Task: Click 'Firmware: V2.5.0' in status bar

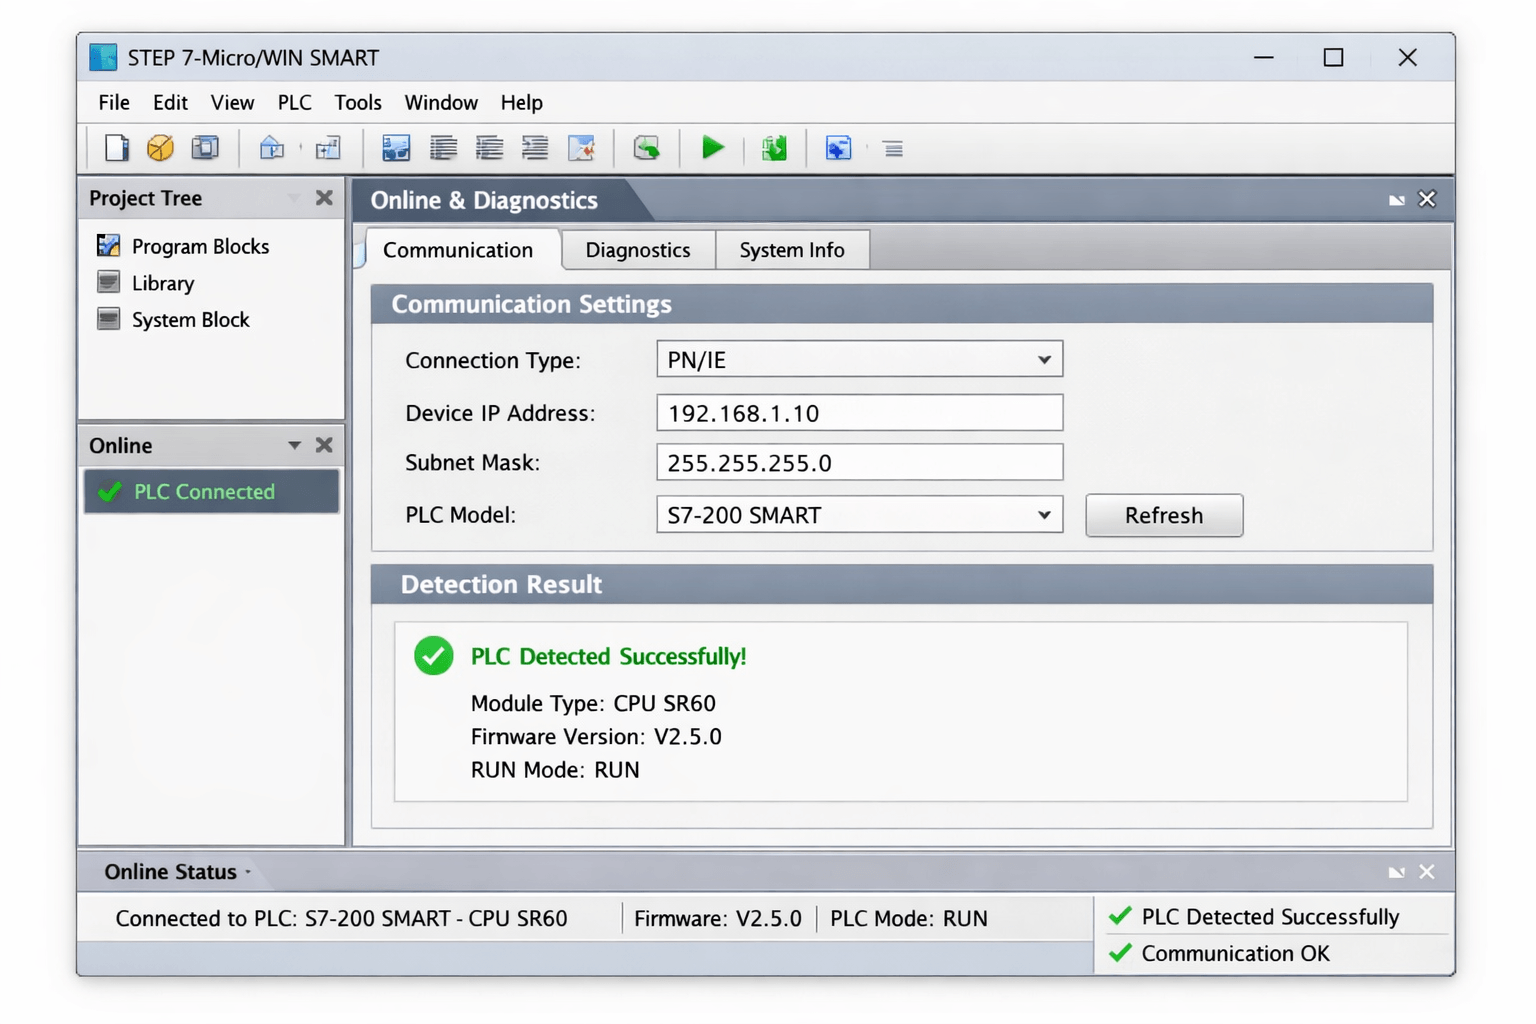Action: pyautogui.click(x=718, y=918)
